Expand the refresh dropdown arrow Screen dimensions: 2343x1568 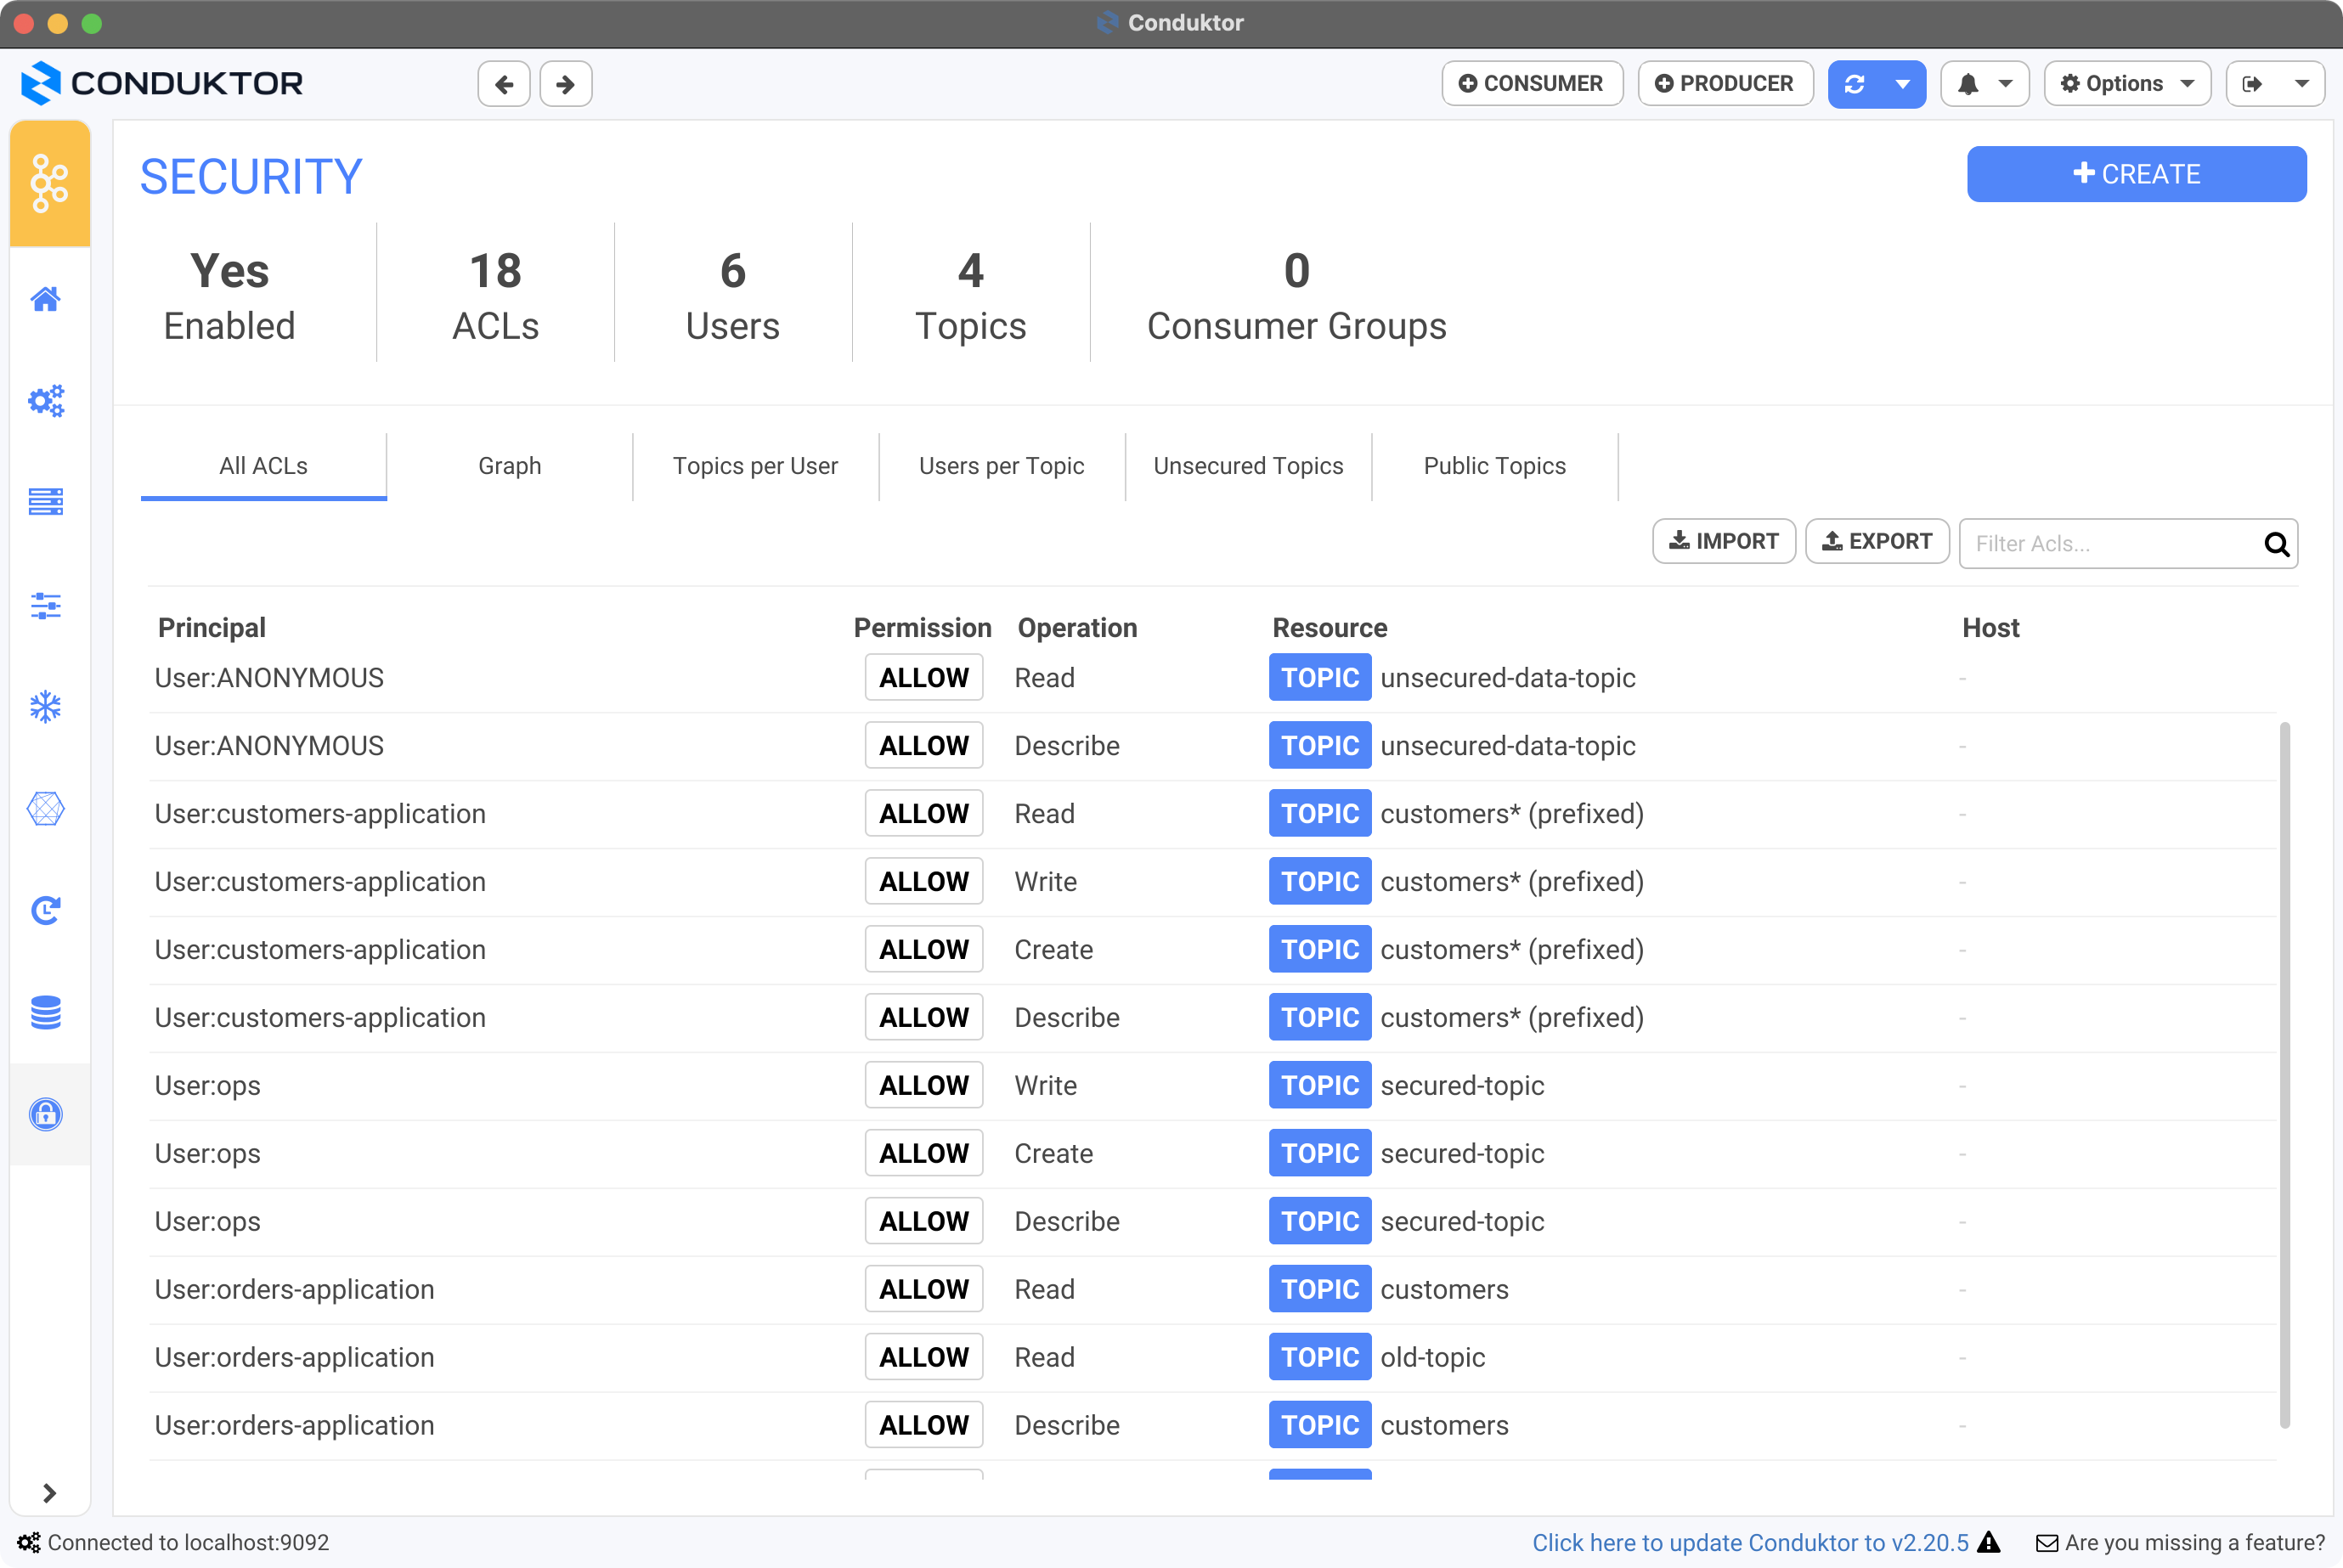[1903, 84]
